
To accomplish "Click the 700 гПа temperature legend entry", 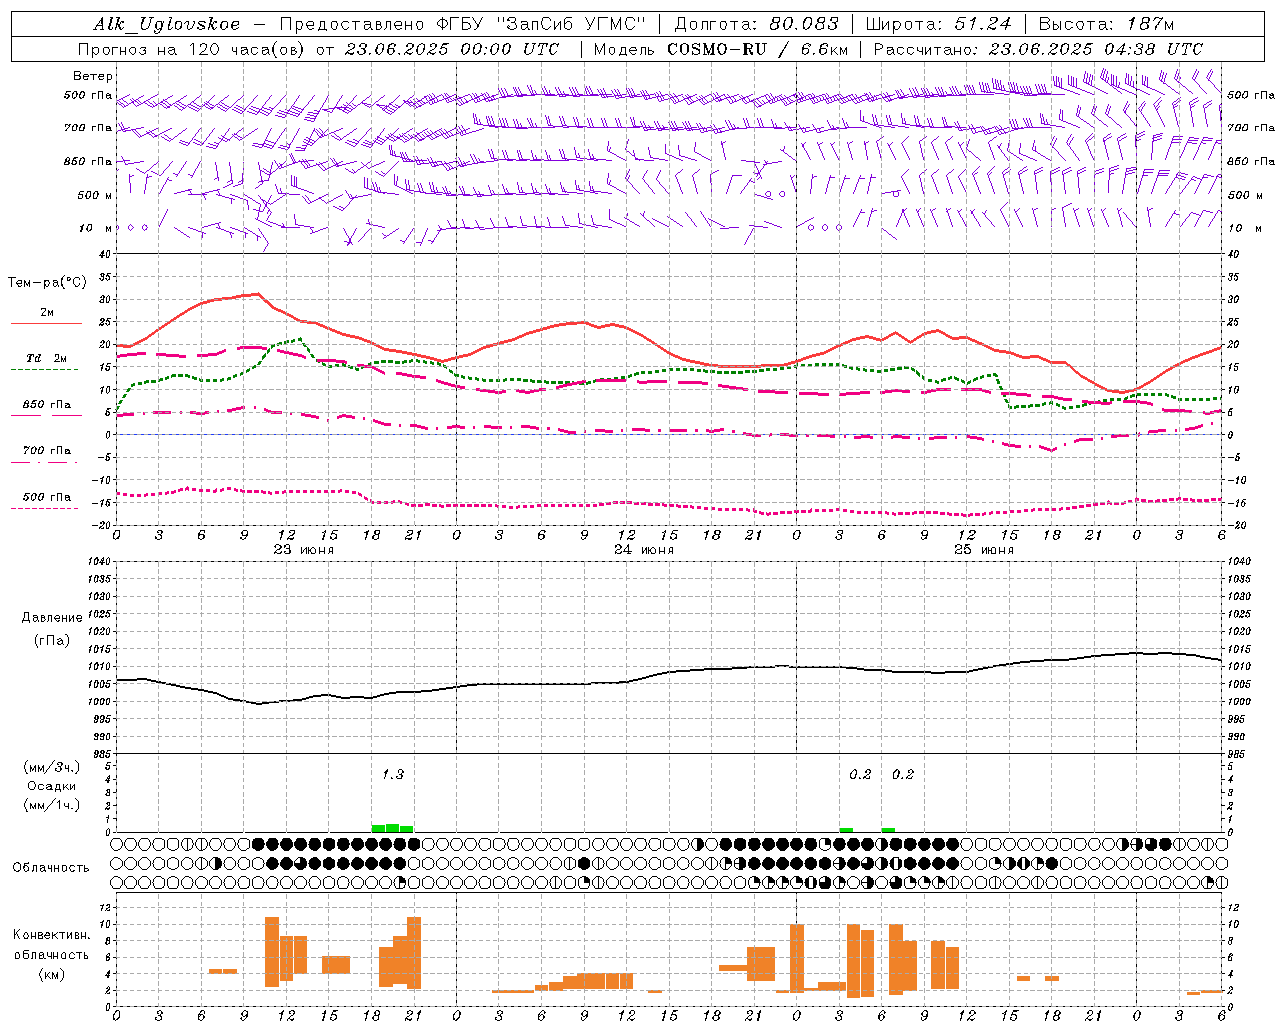I will [46, 451].
